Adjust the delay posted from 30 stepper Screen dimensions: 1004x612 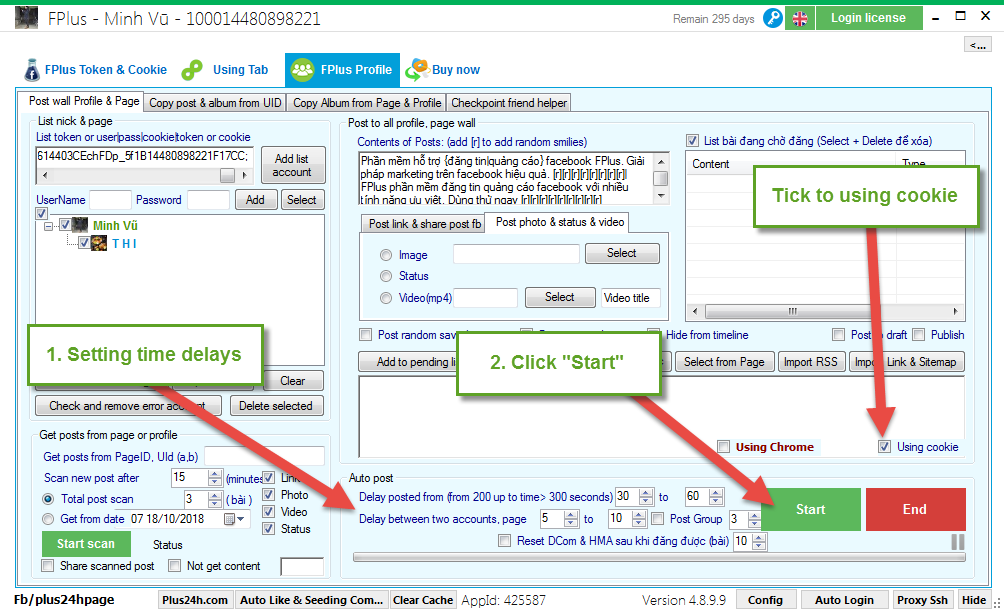click(x=647, y=497)
